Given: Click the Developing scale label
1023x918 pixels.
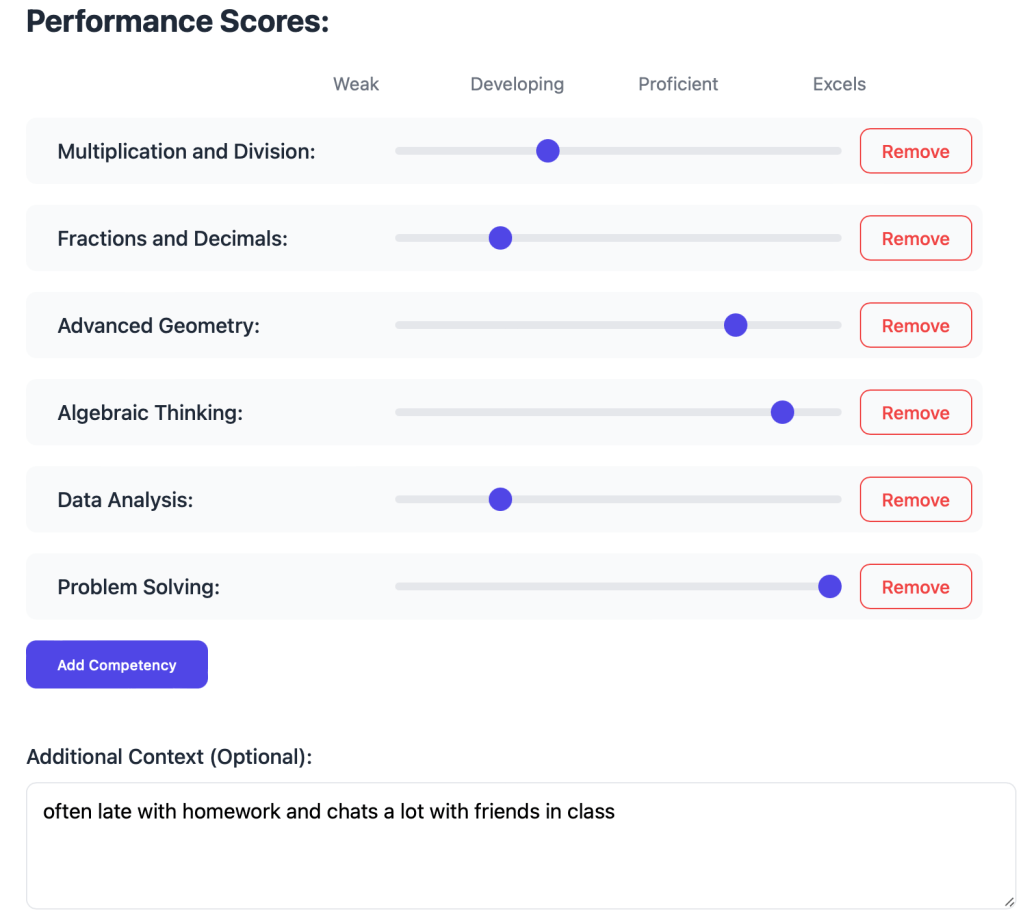Looking at the screenshot, I should click(x=517, y=84).
